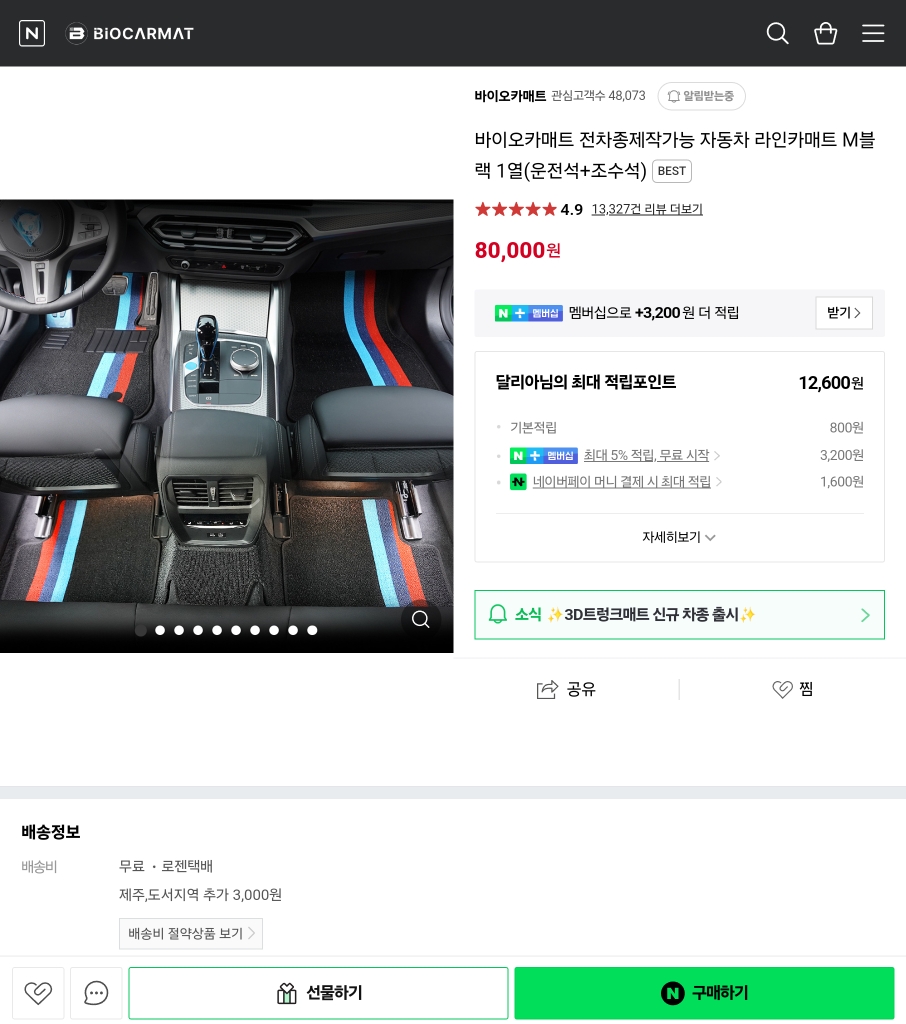Select the last image carousel dot
This screenshot has height=1024, width=906.
[x=312, y=630]
